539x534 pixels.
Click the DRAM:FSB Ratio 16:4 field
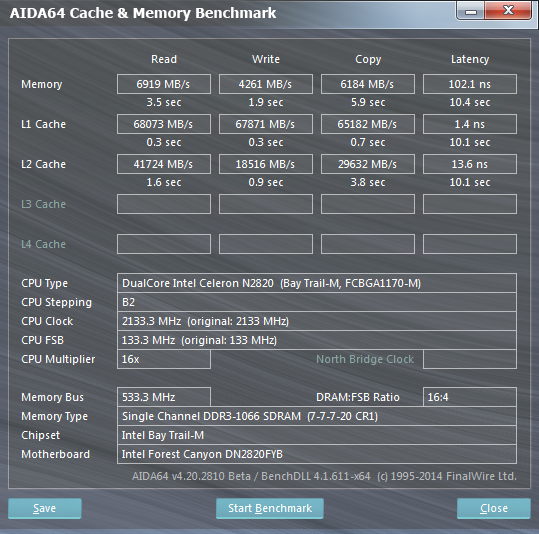pyautogui.click(x=470, y=397)
